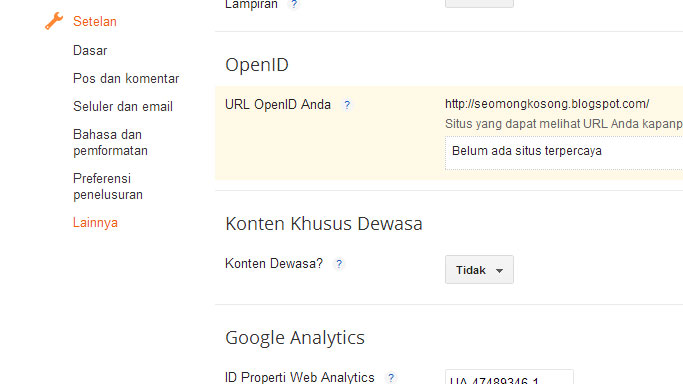Viewport: 683px width, 384px height.
Task: Click the Konten Dewasa? setting label
Action: pos(274,263)
